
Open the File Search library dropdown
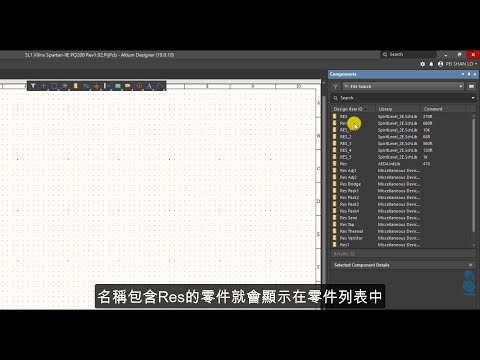[403, 86]
